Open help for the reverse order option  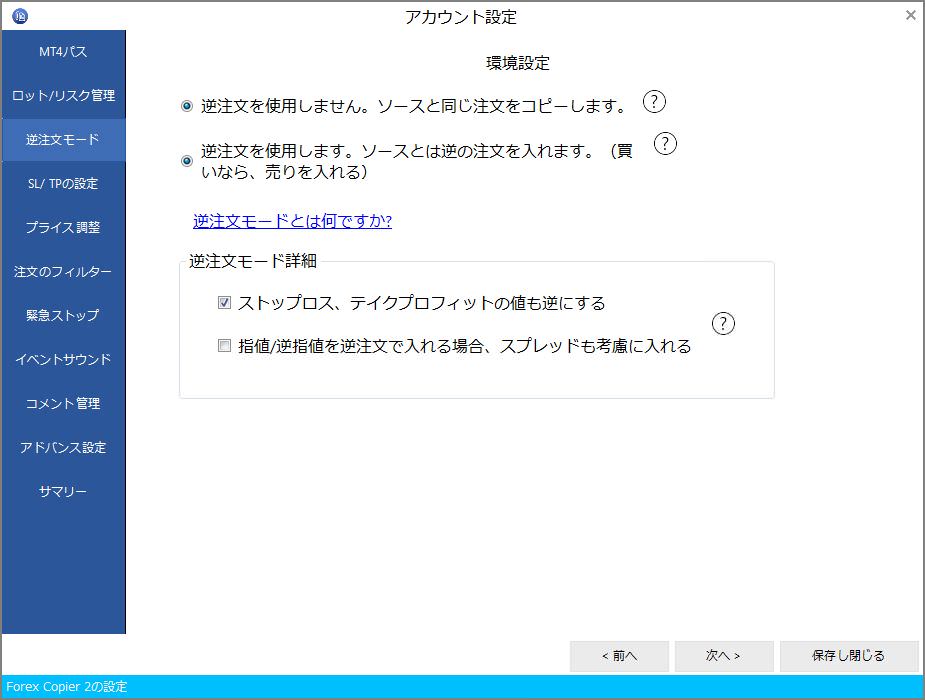point(664,144)
